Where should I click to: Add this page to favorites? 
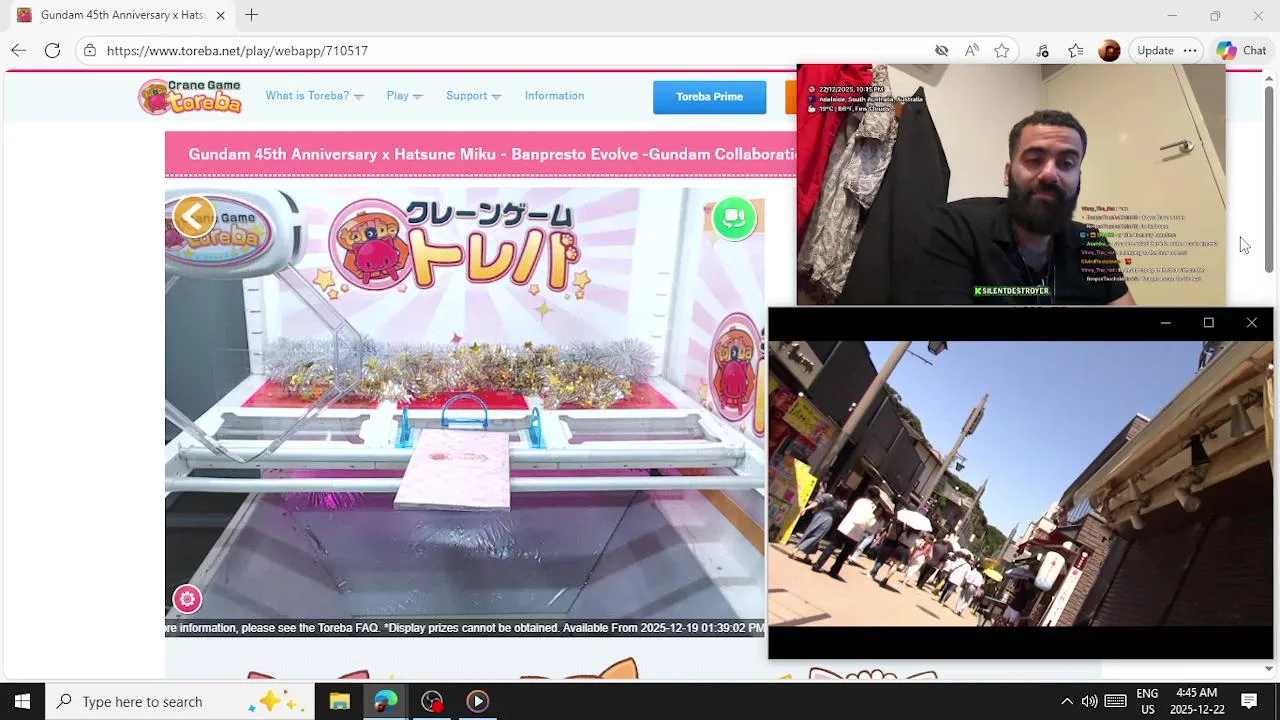(x=1002, y=50)
